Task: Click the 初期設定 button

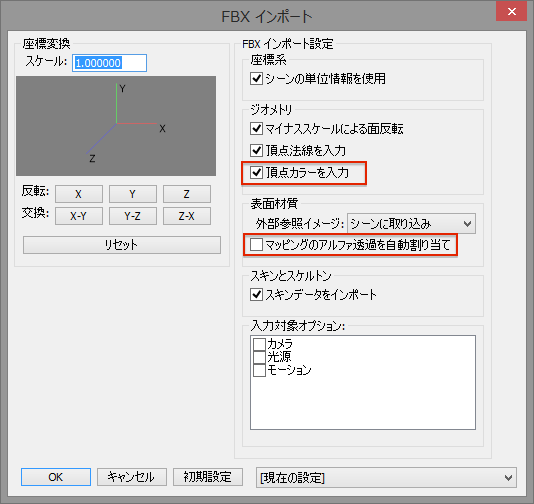Action: pyautogui.click(x=208, y=477)
